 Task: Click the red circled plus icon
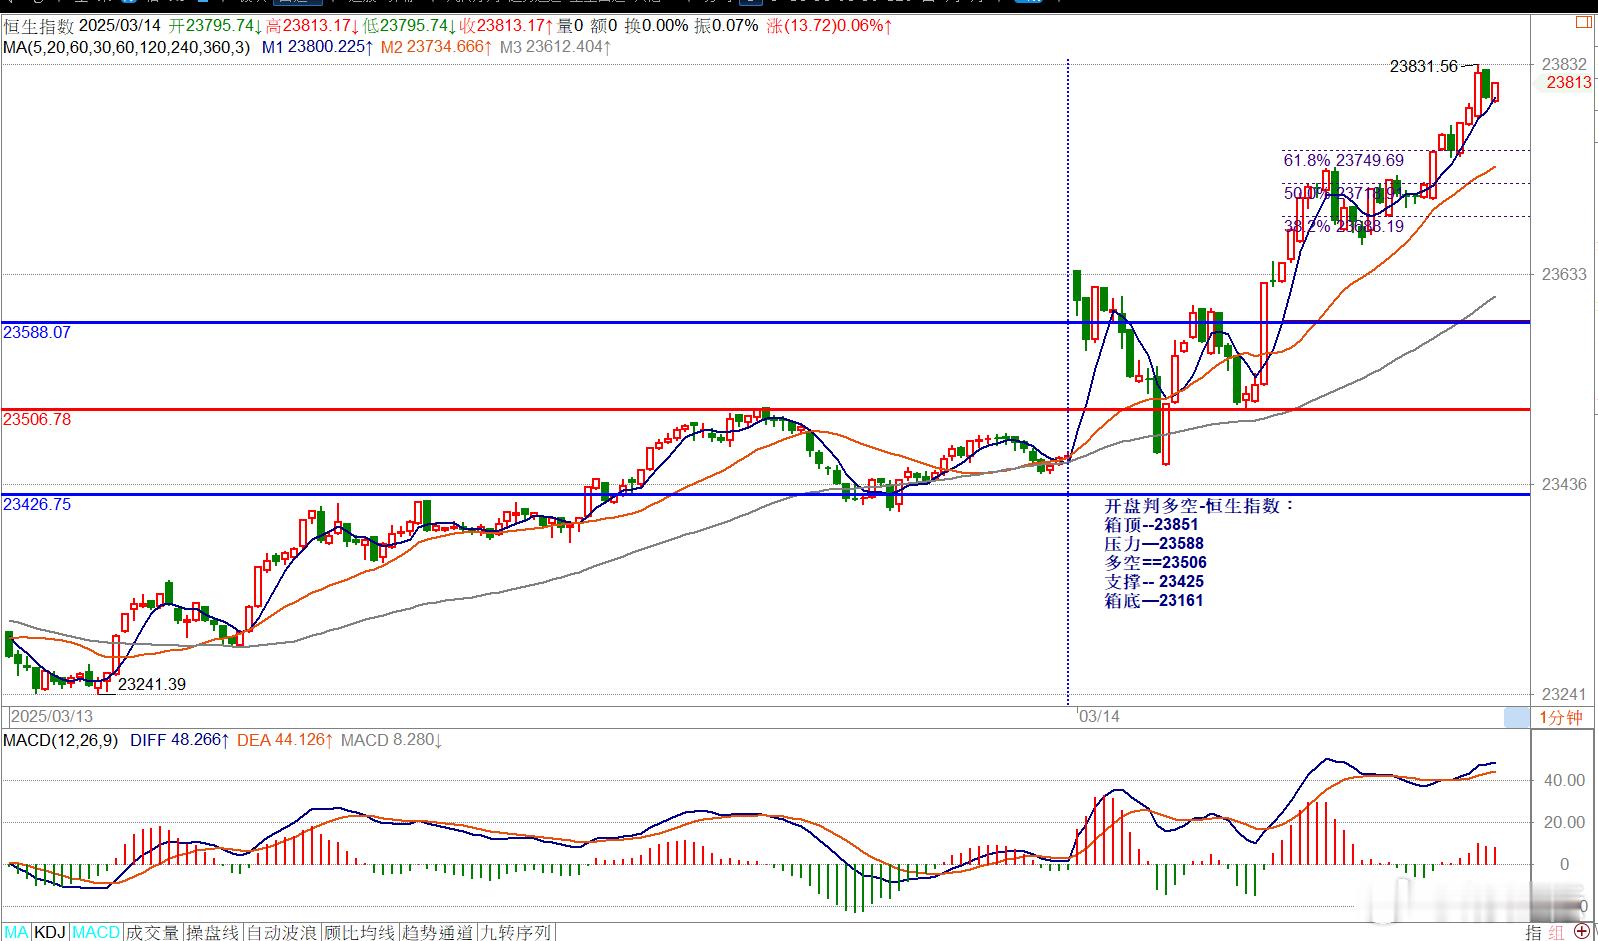pos(1582,932)
